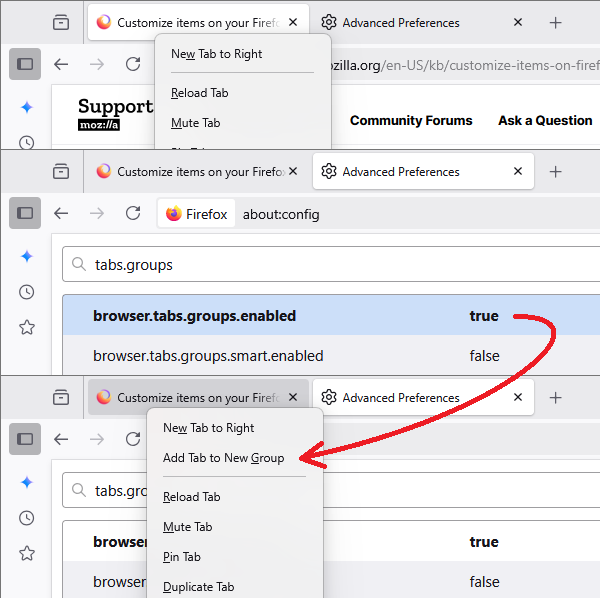Click false value in middle screenshot

(x=484, y=356)
